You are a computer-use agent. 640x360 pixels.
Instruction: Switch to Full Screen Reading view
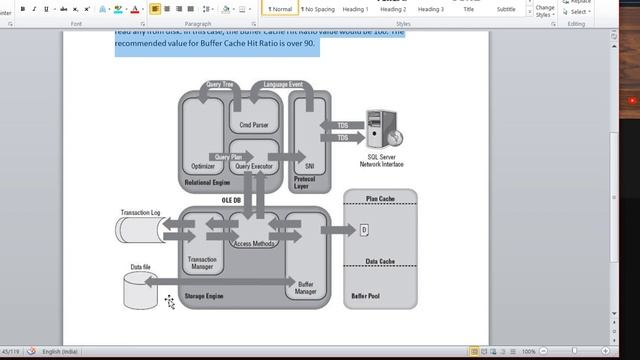[x=484, y=351]
